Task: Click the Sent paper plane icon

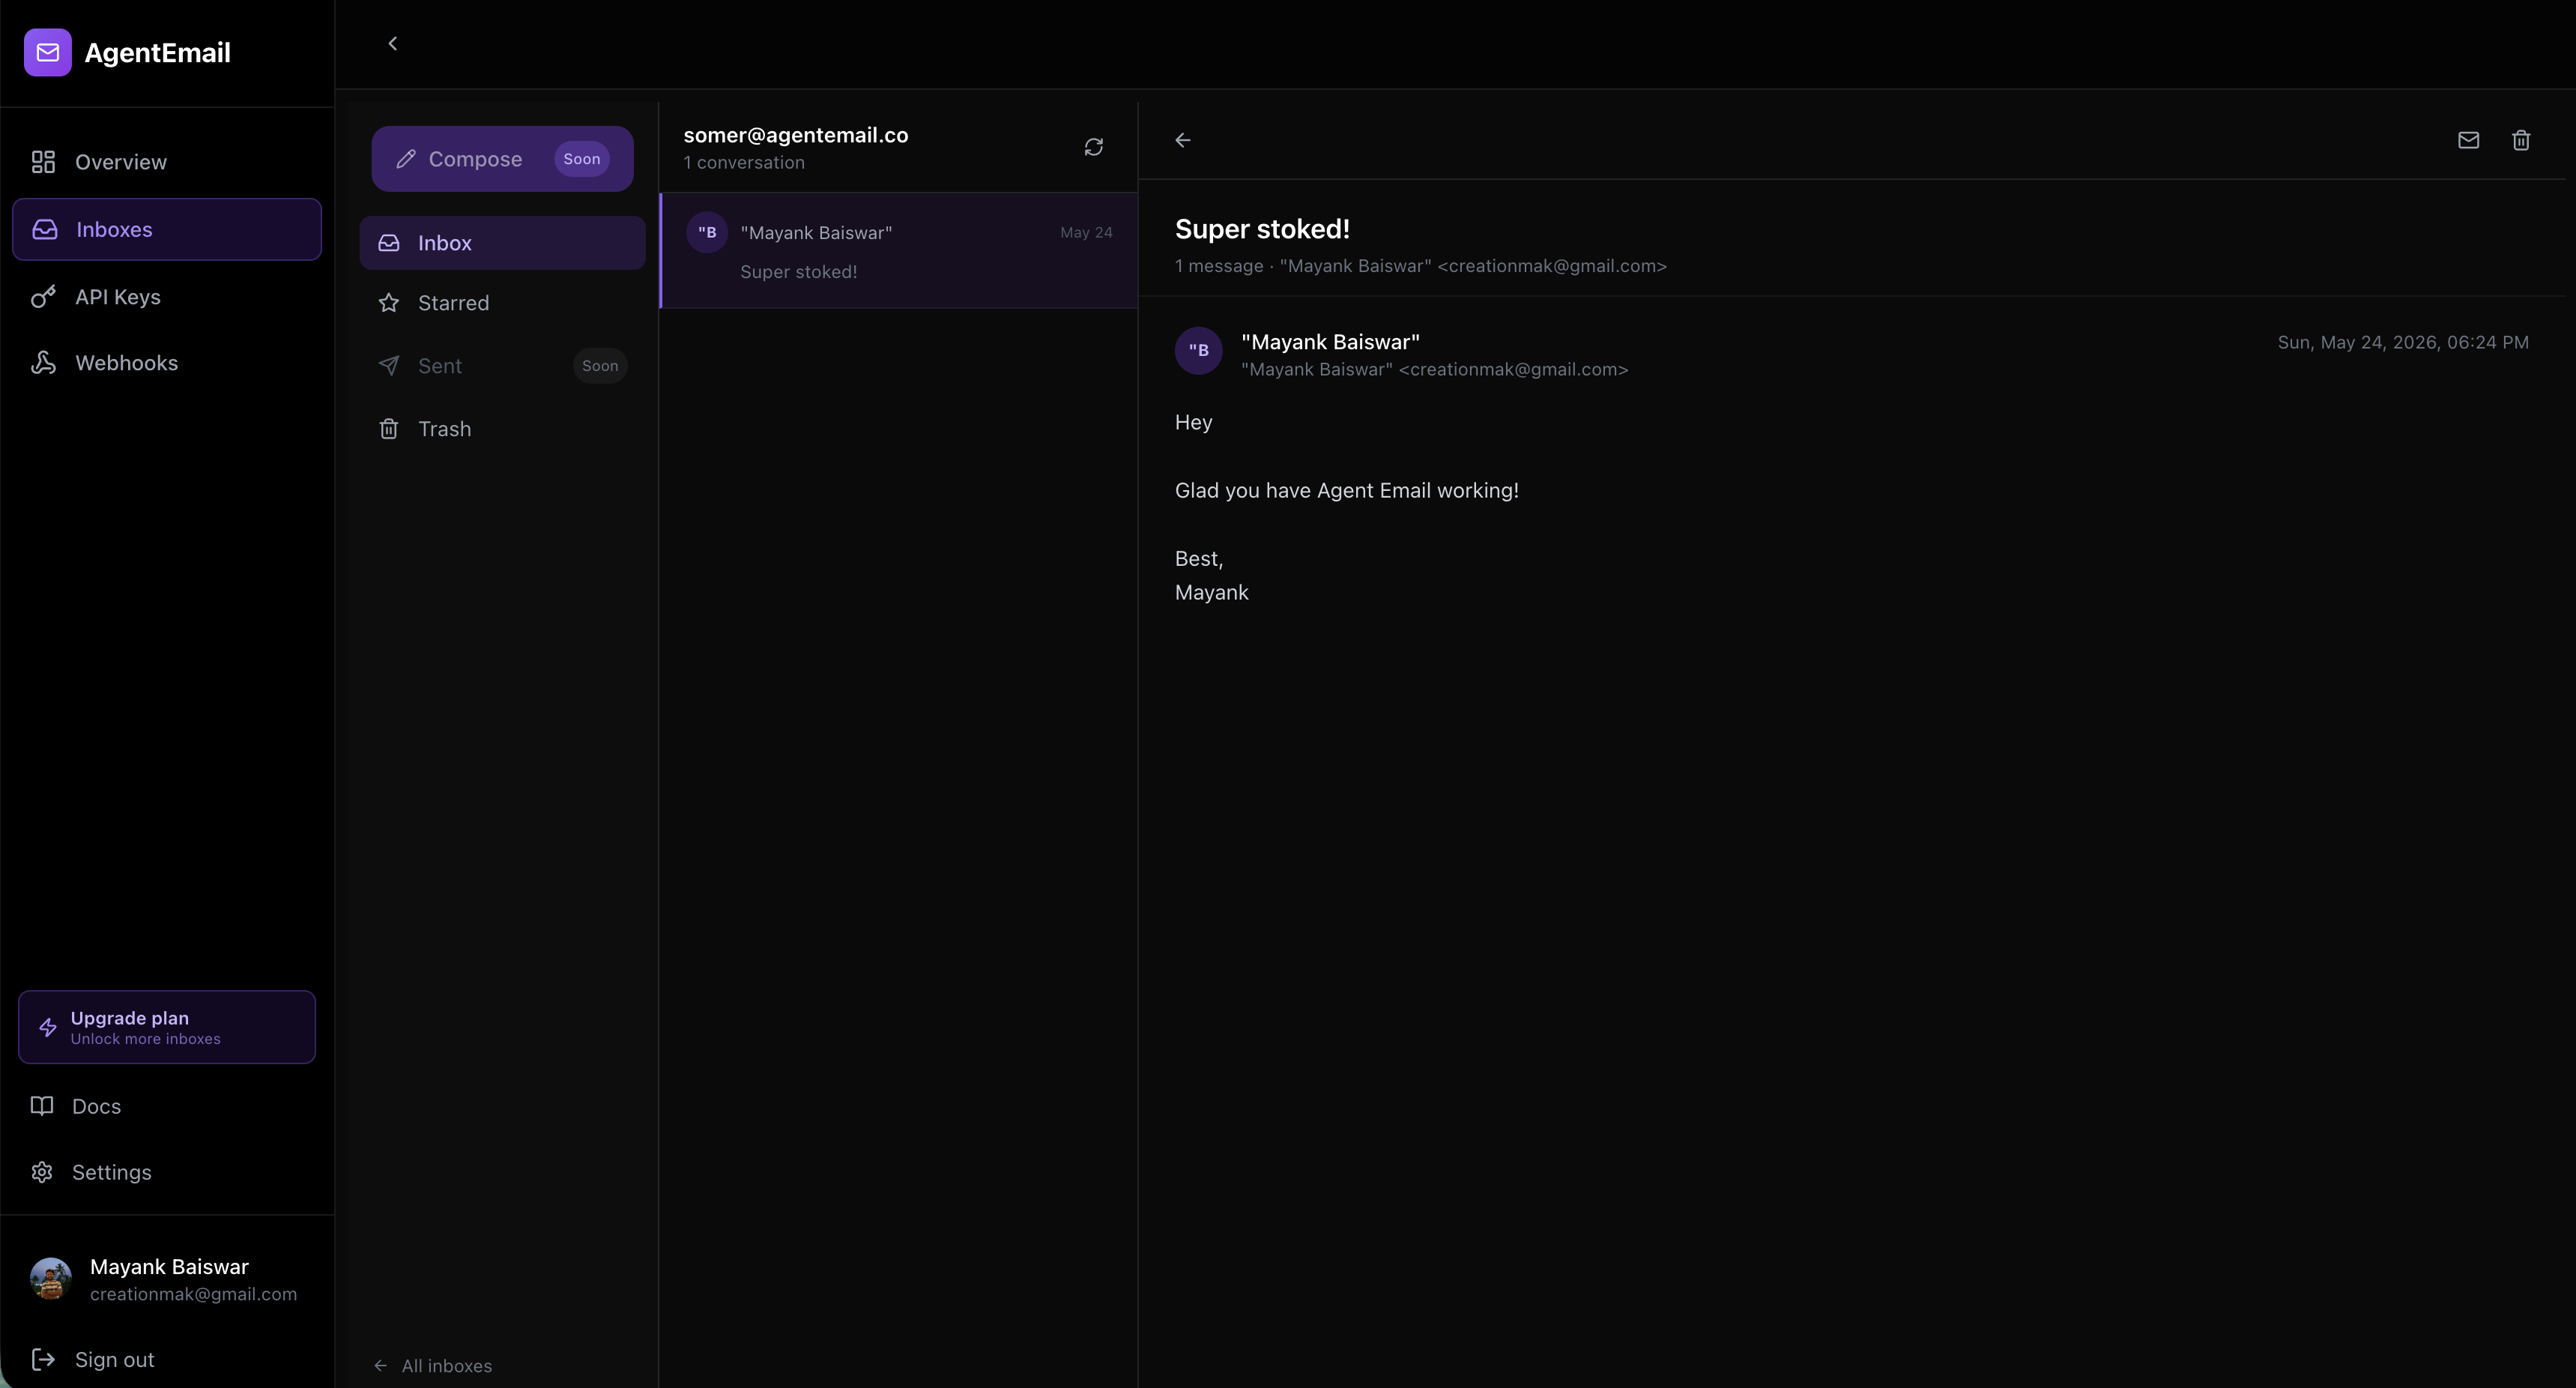Action: coord(389,366)
